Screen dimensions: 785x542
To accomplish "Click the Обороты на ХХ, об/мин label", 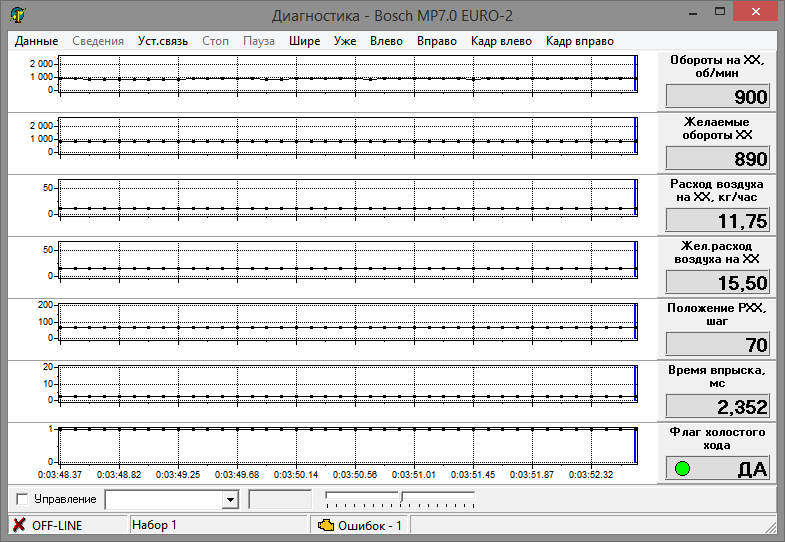I will tap(717, 66).
